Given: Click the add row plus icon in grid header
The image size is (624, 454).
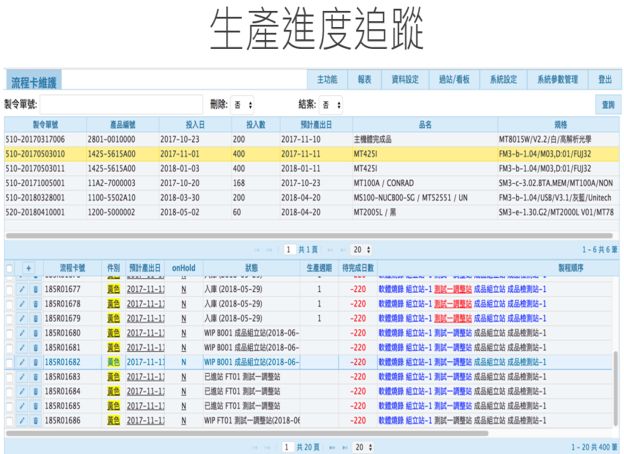Looking at the screenshot, I should tap(29, 269).
